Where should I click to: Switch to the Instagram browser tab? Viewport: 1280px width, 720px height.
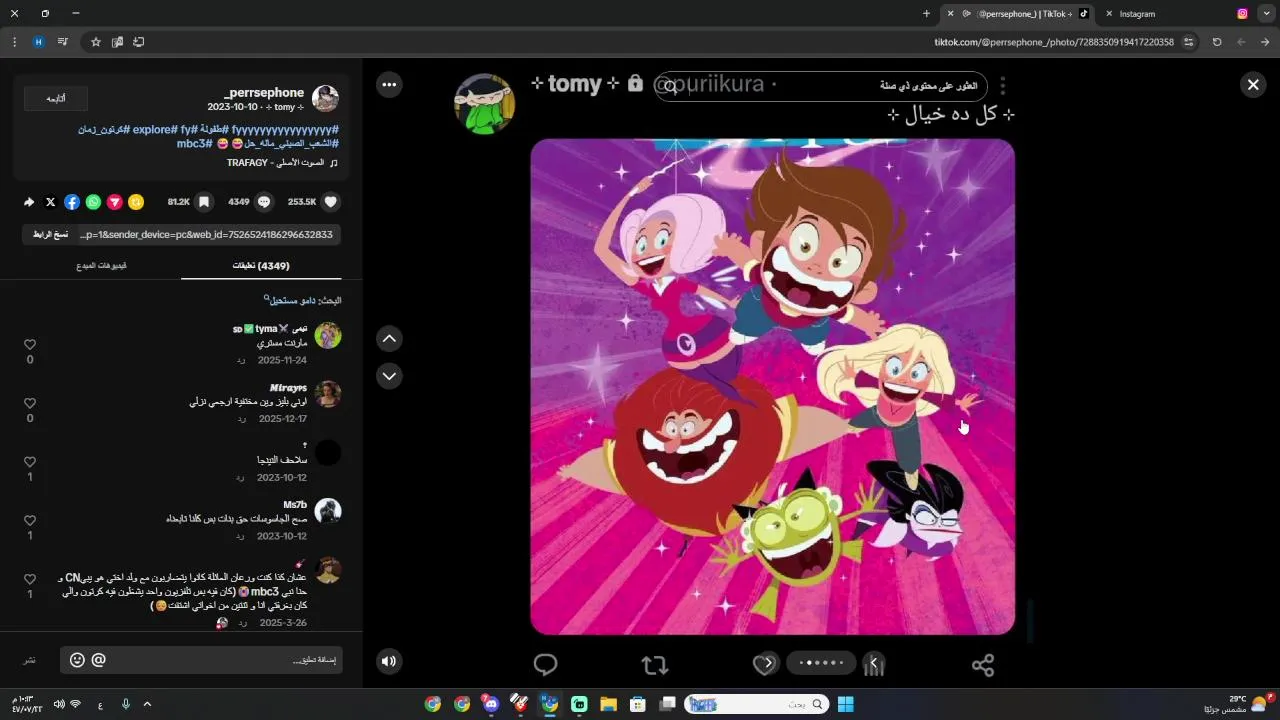click(x=1178, y=14)
